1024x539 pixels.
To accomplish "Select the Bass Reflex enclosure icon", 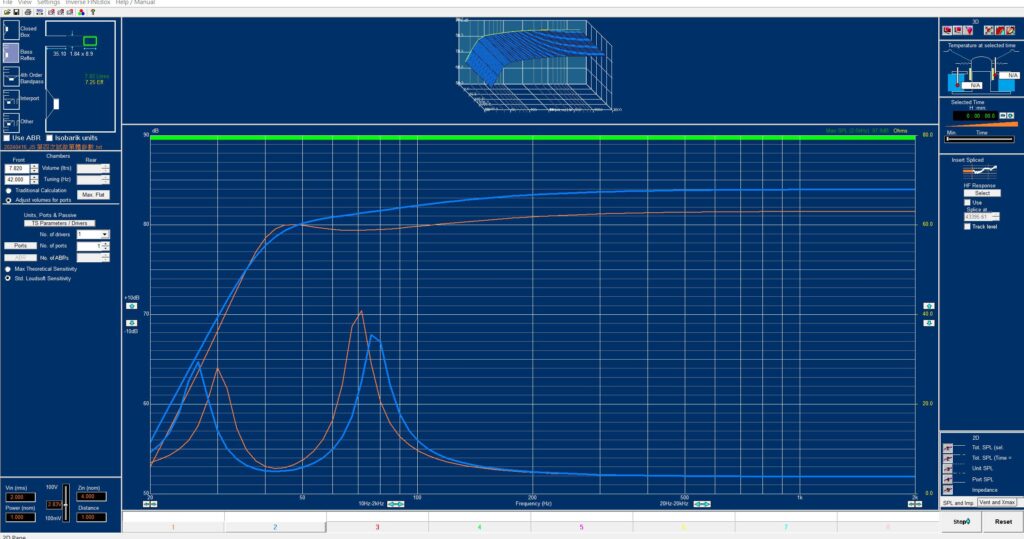I will 11,52.
